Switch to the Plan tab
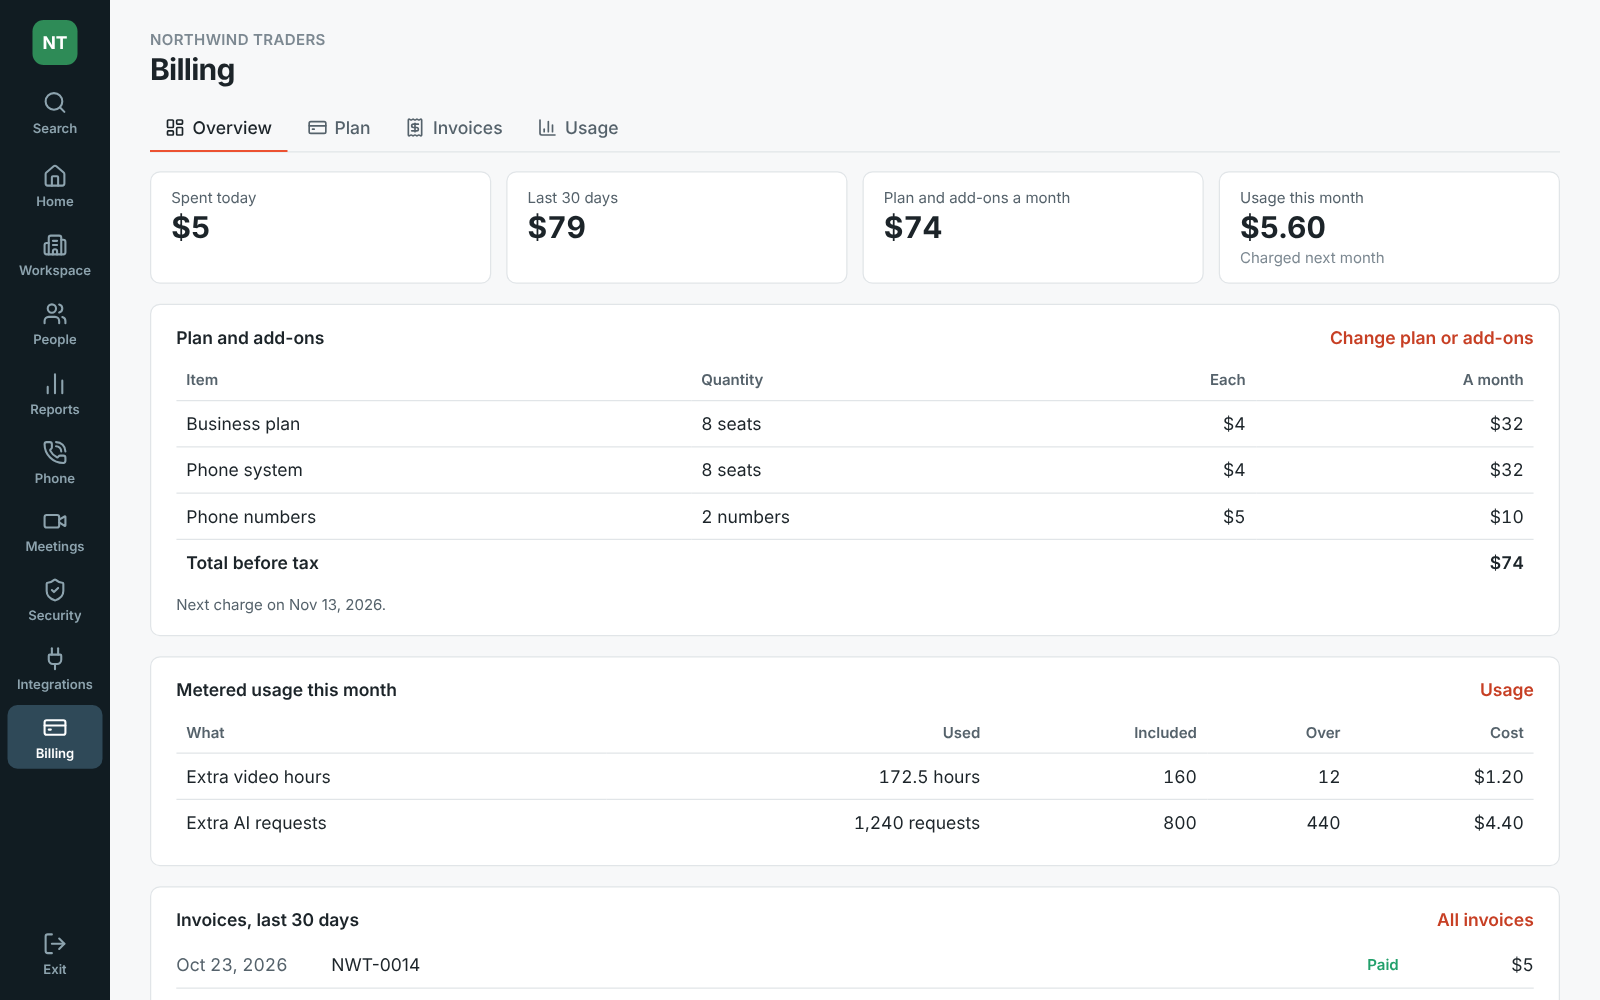1600x1000 pixels. 339,128
